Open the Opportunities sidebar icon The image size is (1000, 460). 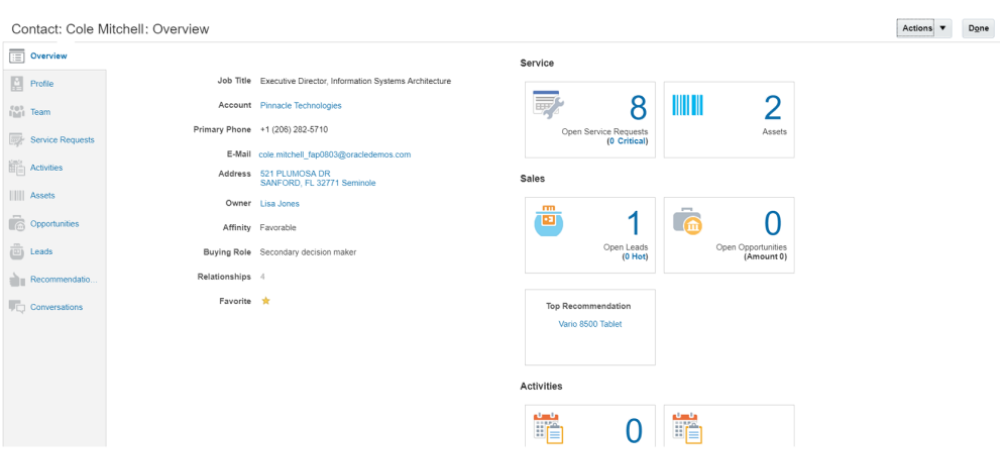(x=16, y=224)
